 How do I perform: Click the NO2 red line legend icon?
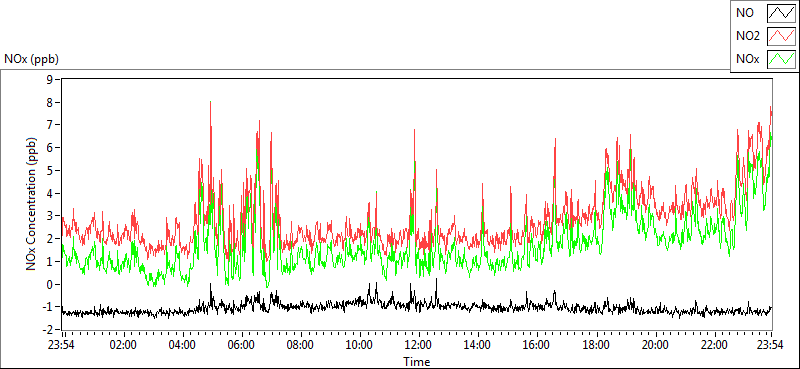pos(781,36)
